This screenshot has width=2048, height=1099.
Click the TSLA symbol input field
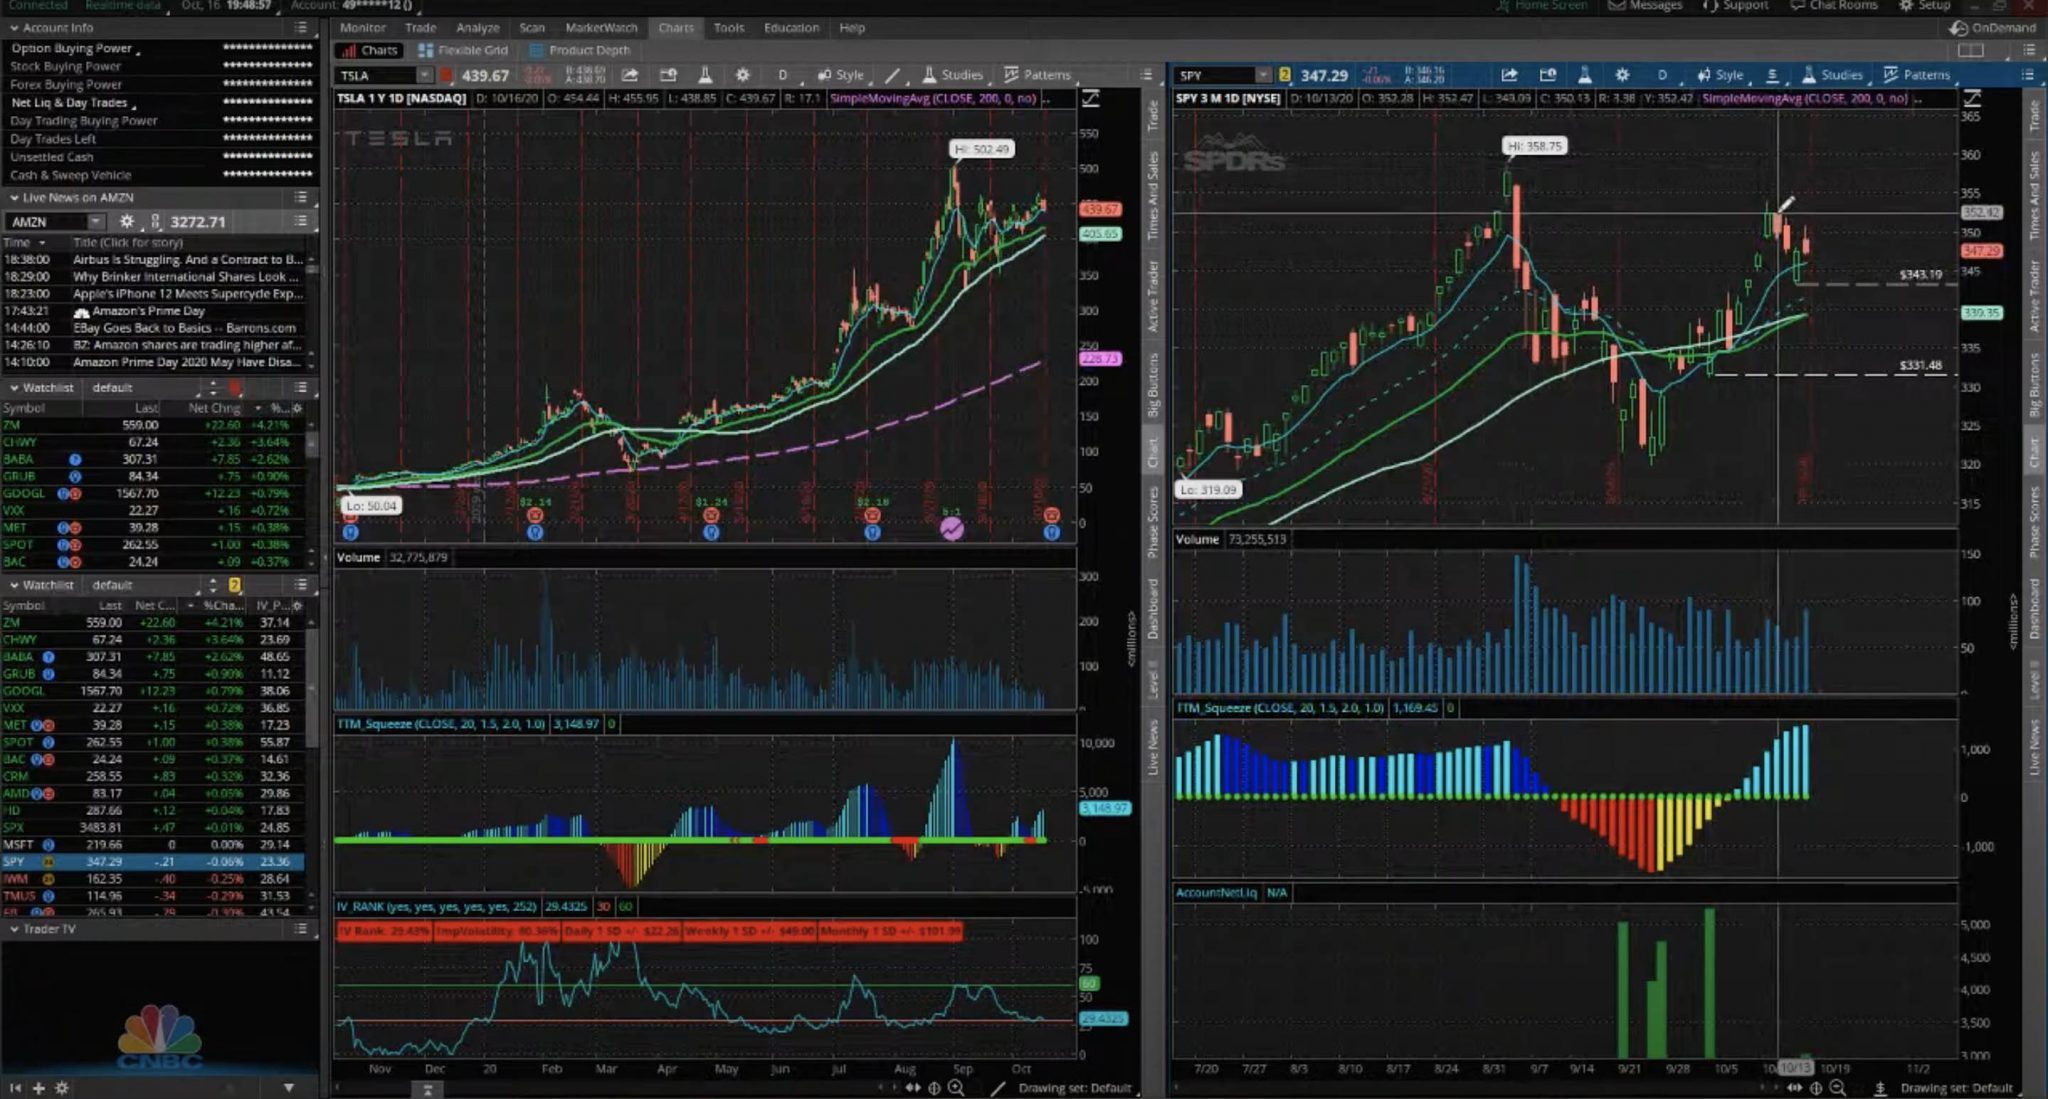376,75
